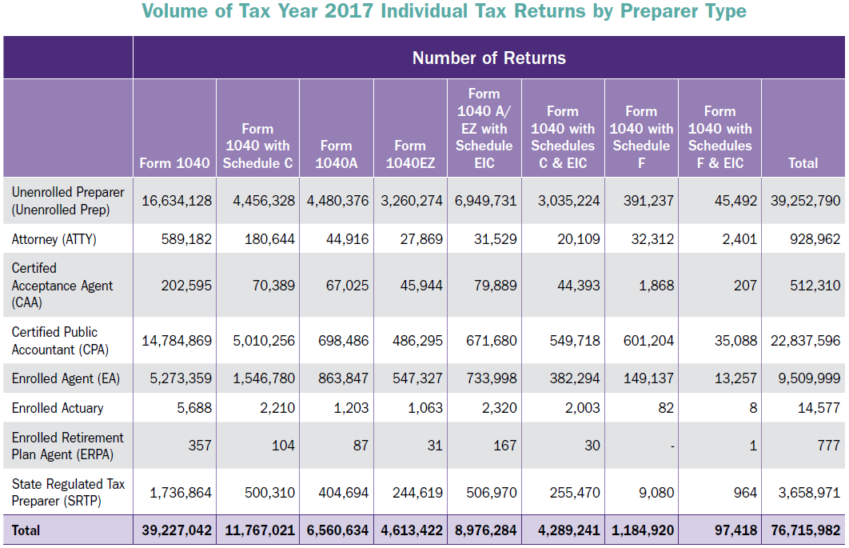Click the Form 1040A column header
Image resolution: width=849 pixels, height=548 pixels.
[336, 153]
